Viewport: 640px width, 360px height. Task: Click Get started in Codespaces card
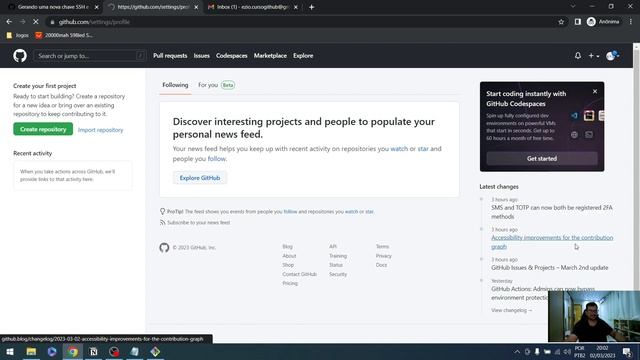pos(542,158)
